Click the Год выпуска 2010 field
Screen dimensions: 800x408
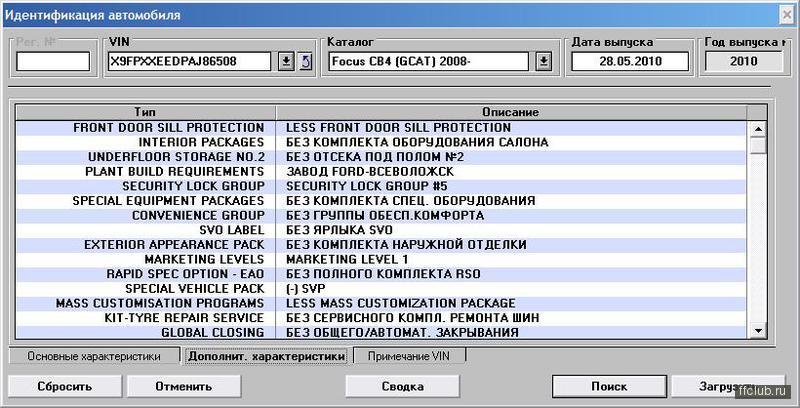pyautogui.click(x=743, y=62)
